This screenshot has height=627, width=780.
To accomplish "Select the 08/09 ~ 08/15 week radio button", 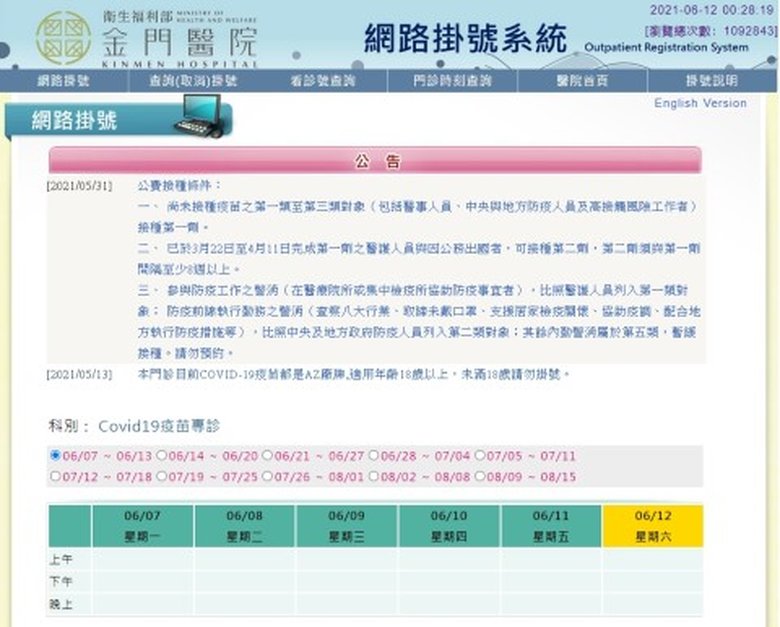I will (x=480, y=476).
